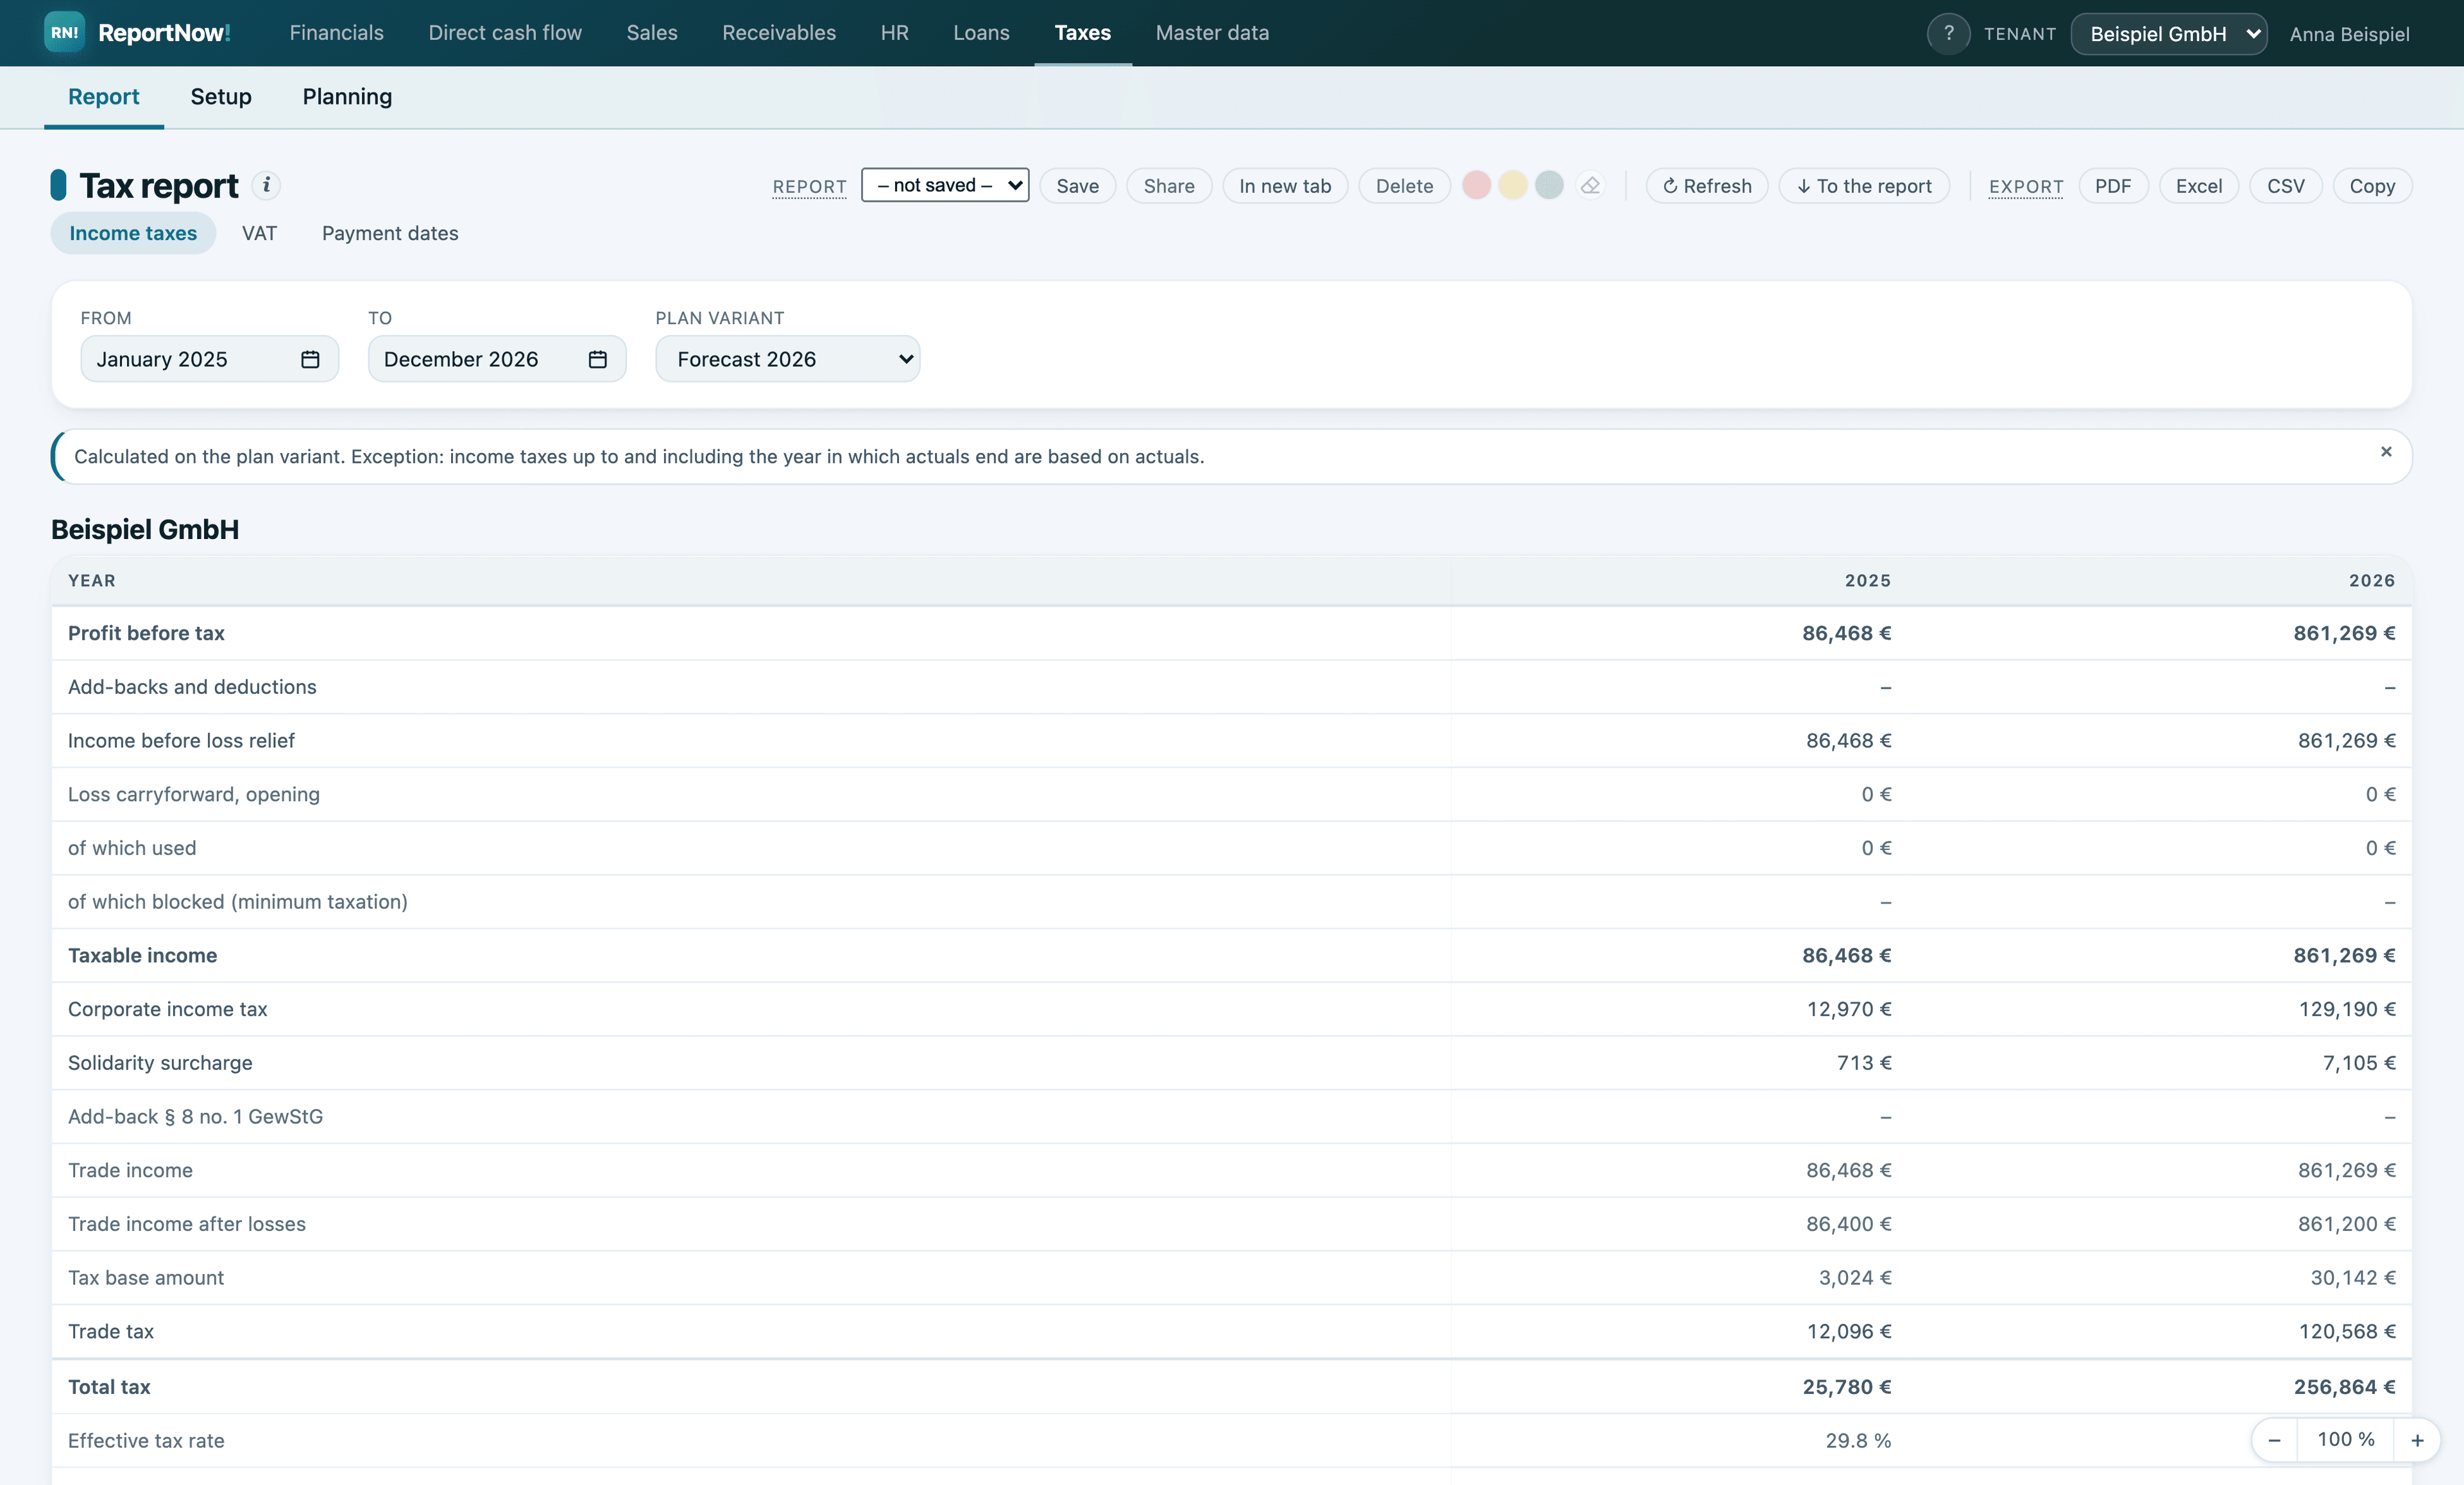Copy the report data

(x=2372, y=186)
